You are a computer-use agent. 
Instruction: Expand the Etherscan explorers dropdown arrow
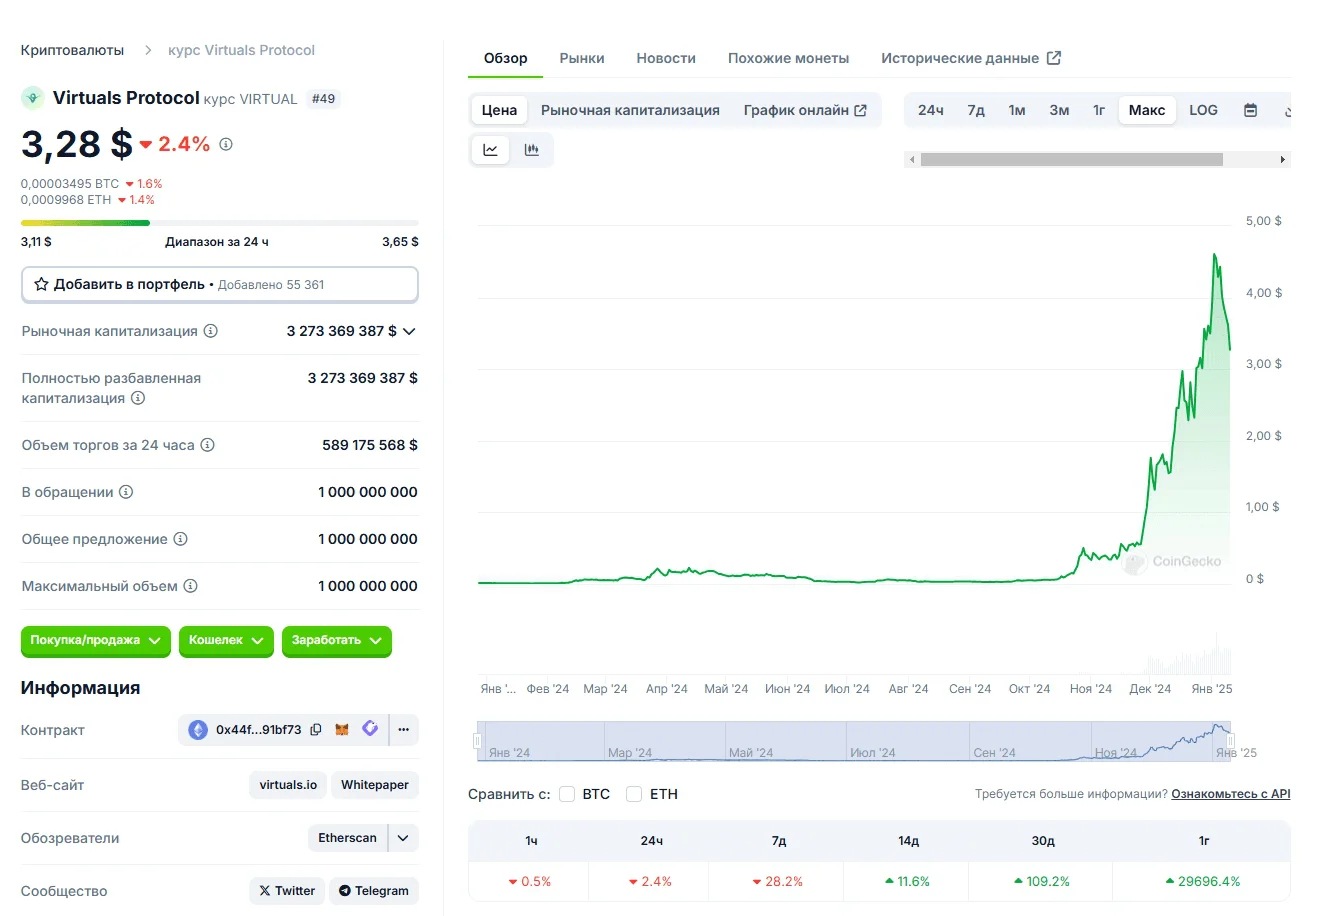tap(403, 838)
